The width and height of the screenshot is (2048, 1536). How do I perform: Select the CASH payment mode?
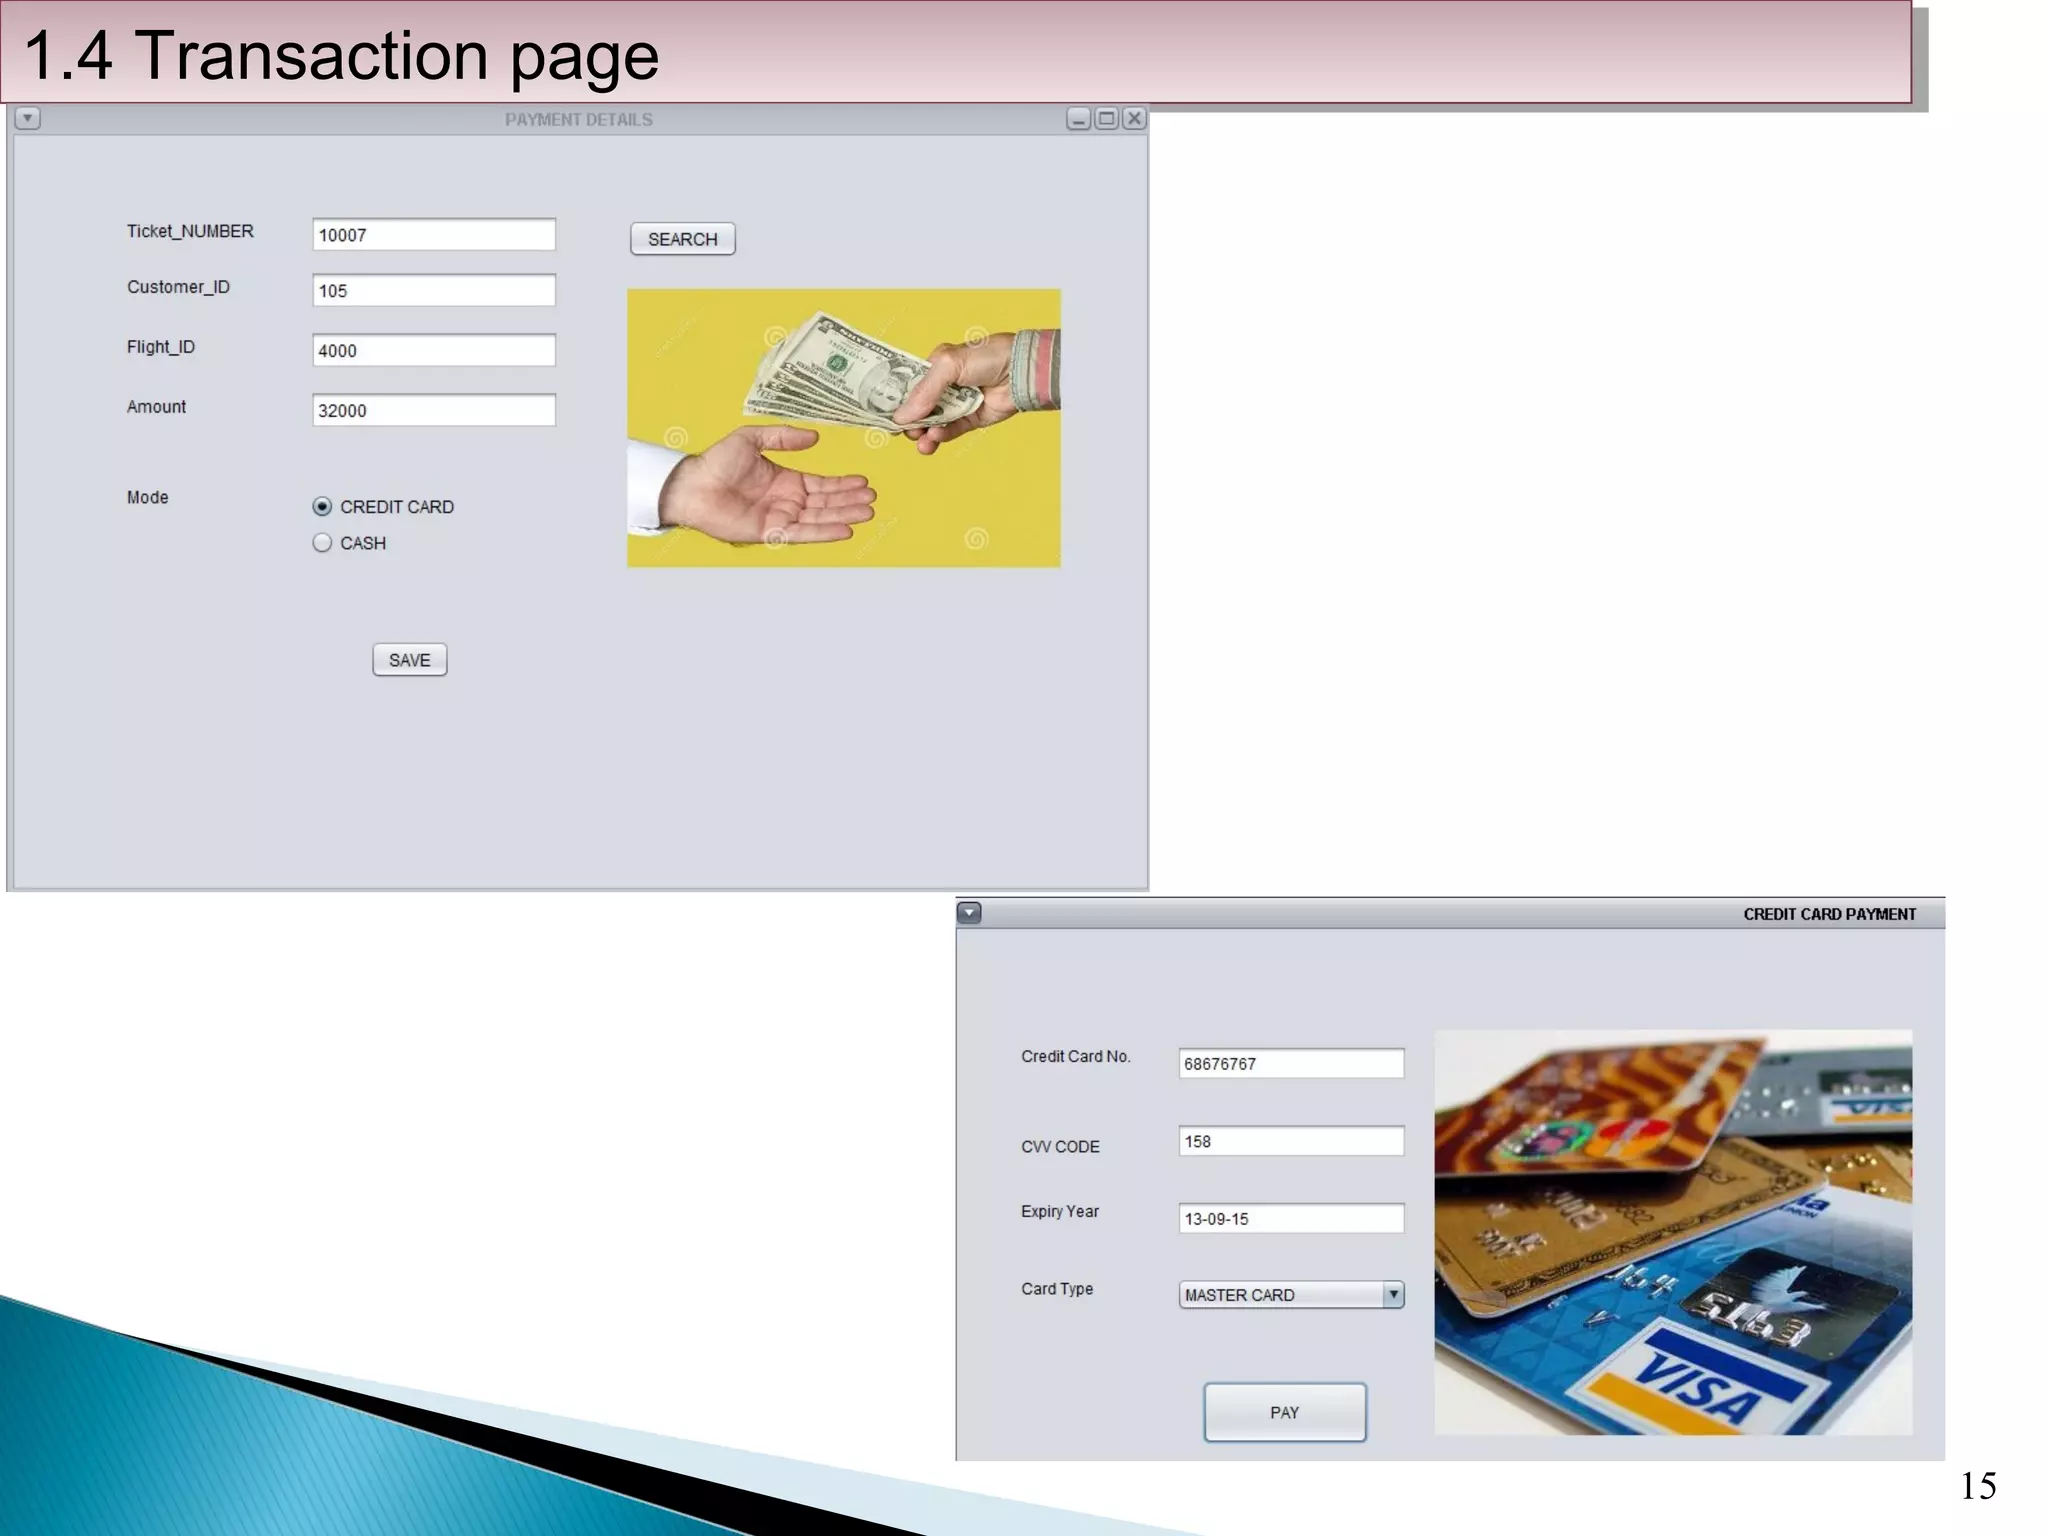coord(322,543)
